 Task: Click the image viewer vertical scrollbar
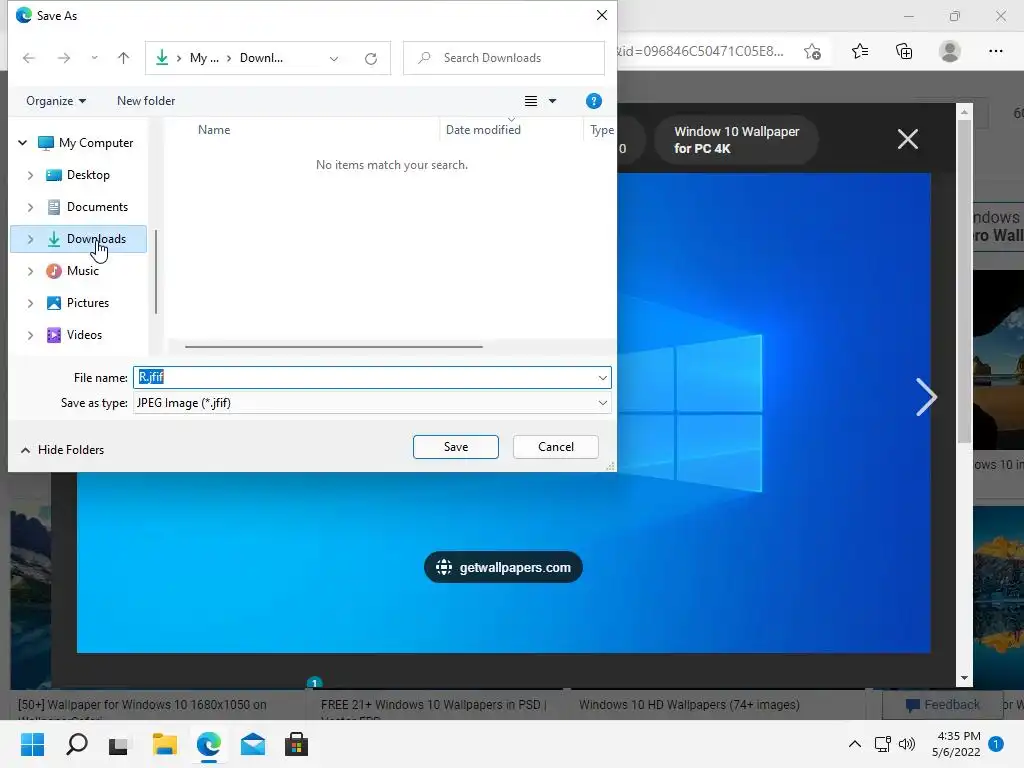(964, 281)
